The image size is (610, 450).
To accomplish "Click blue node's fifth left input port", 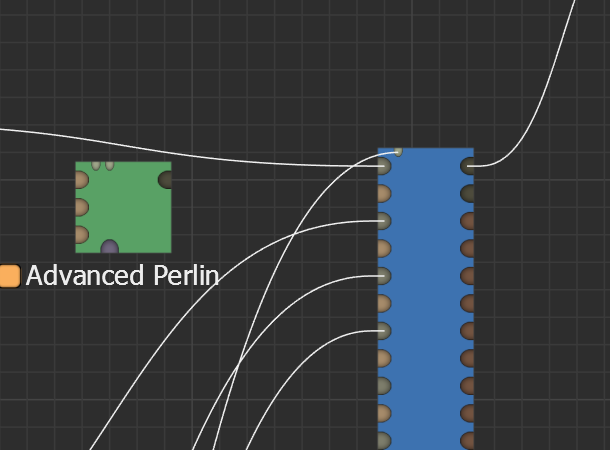I will tap(383, 275).
